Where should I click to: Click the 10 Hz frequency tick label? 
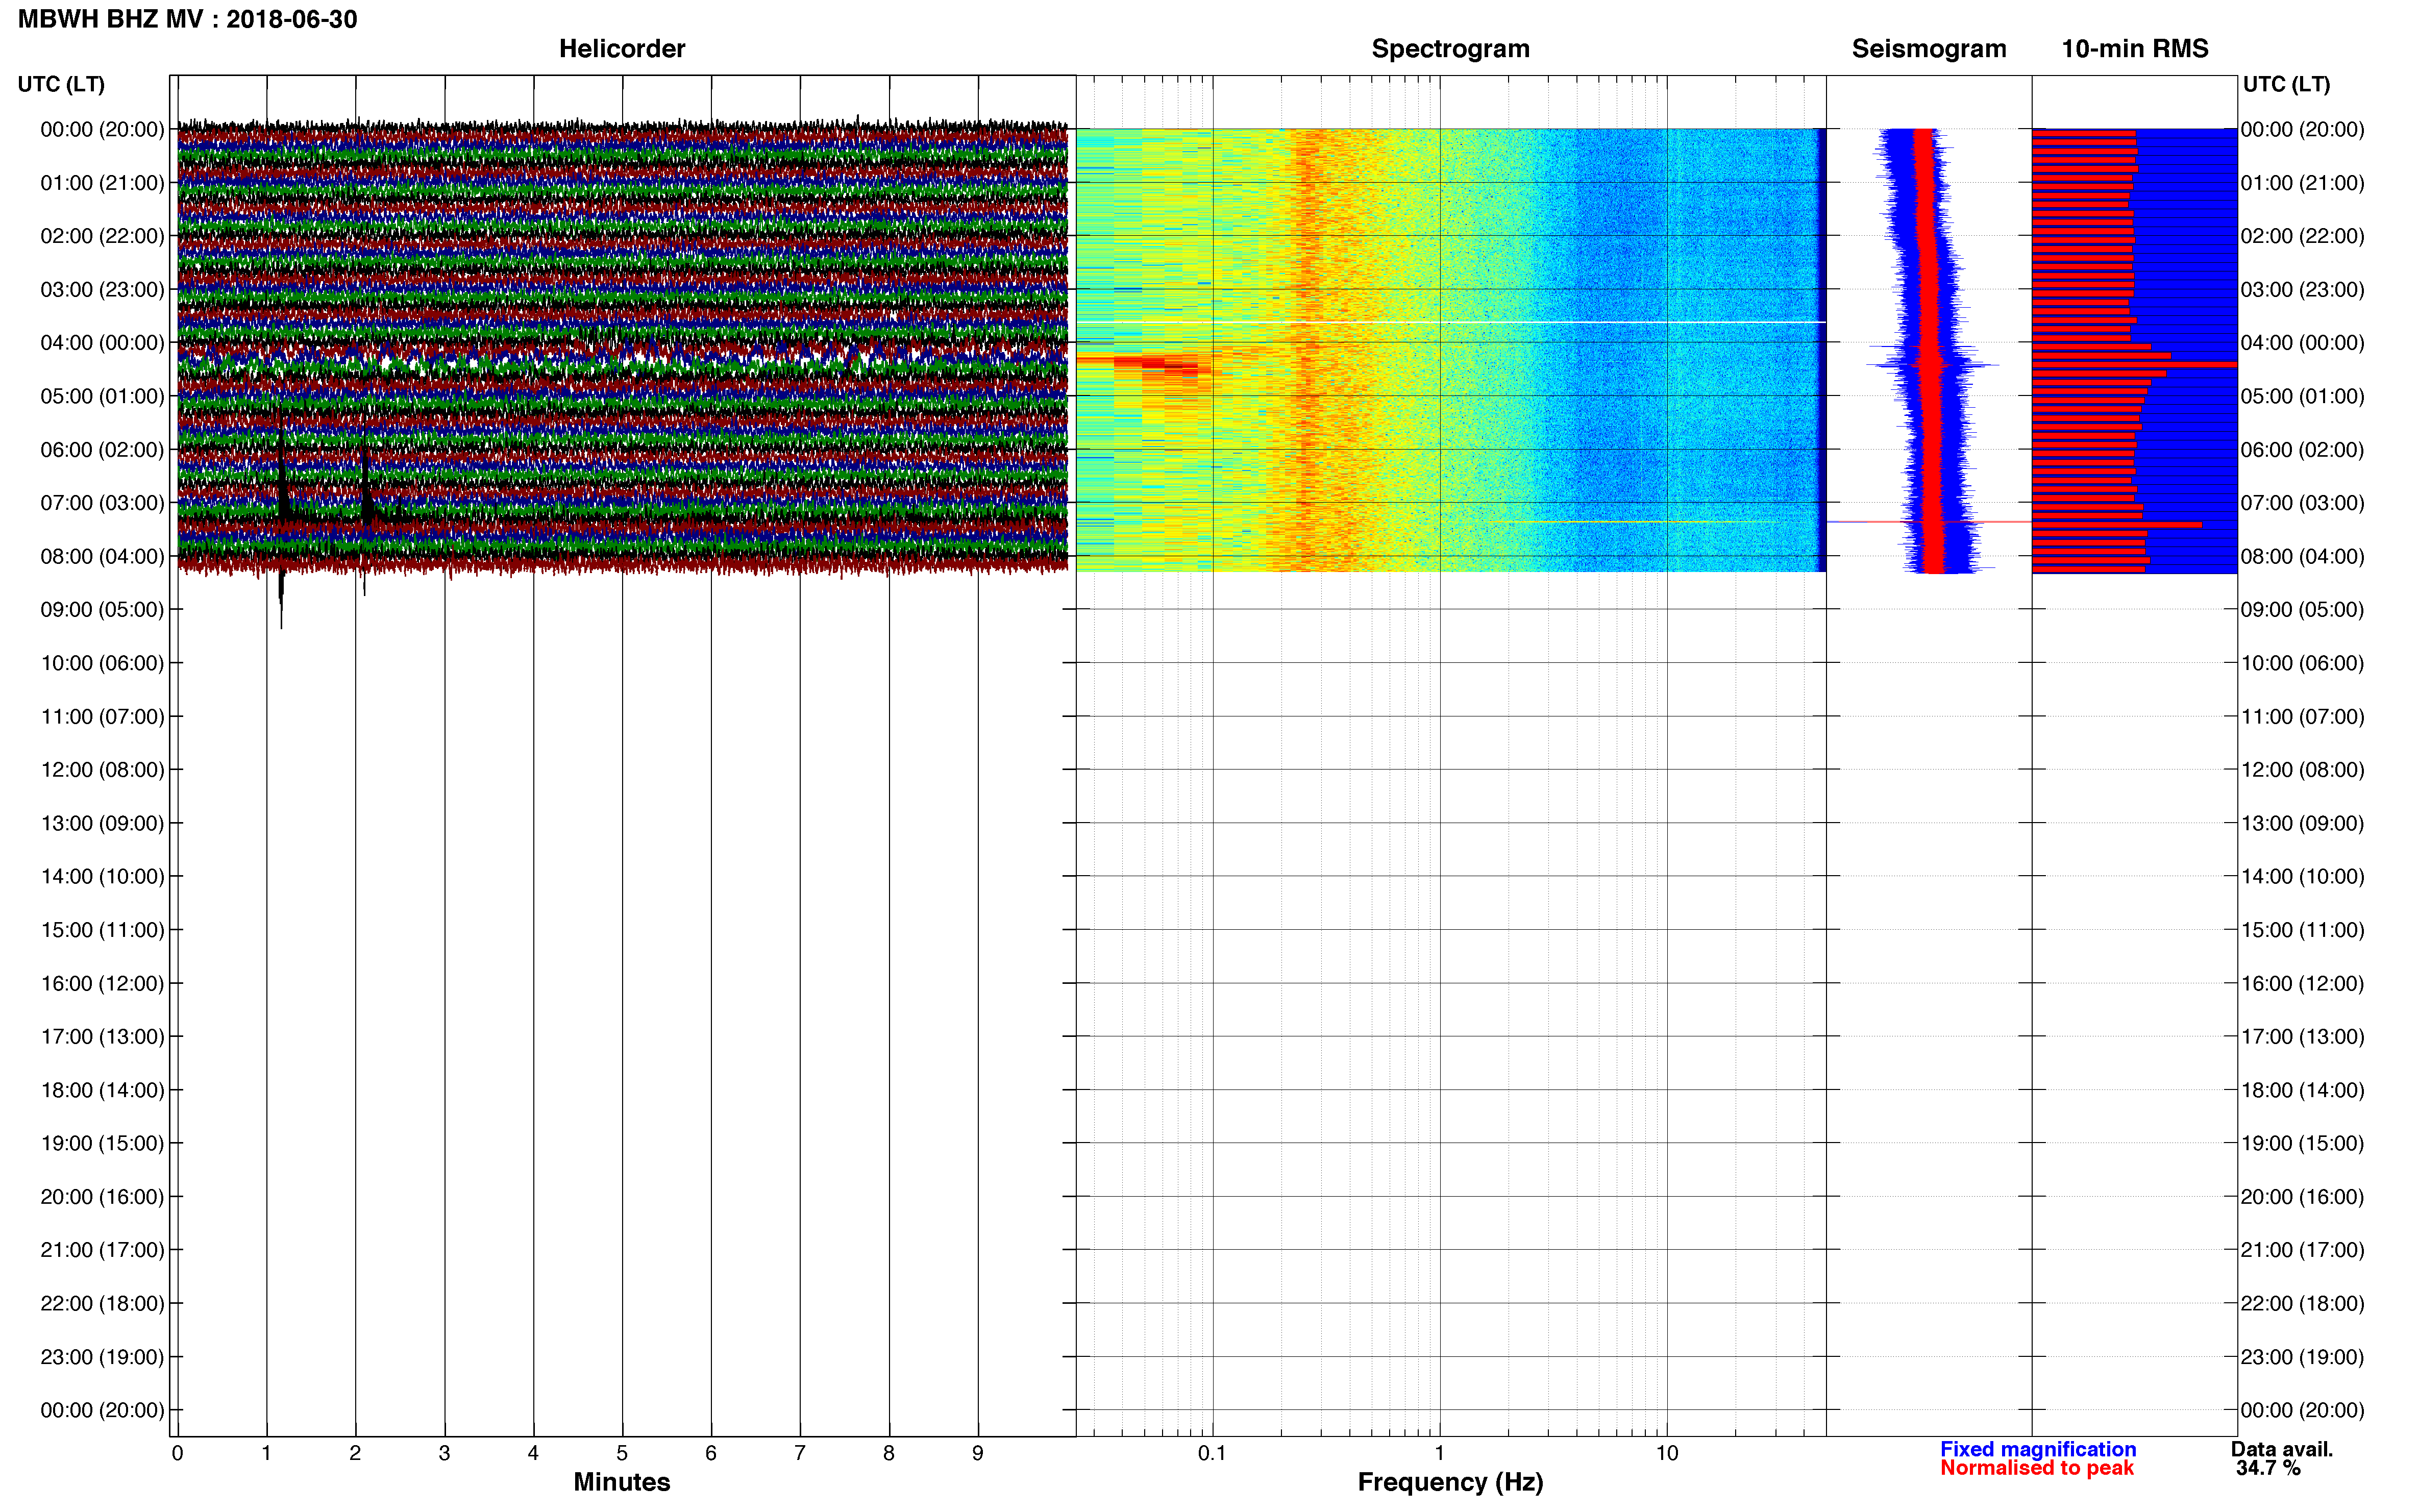click(1667, 1453)
